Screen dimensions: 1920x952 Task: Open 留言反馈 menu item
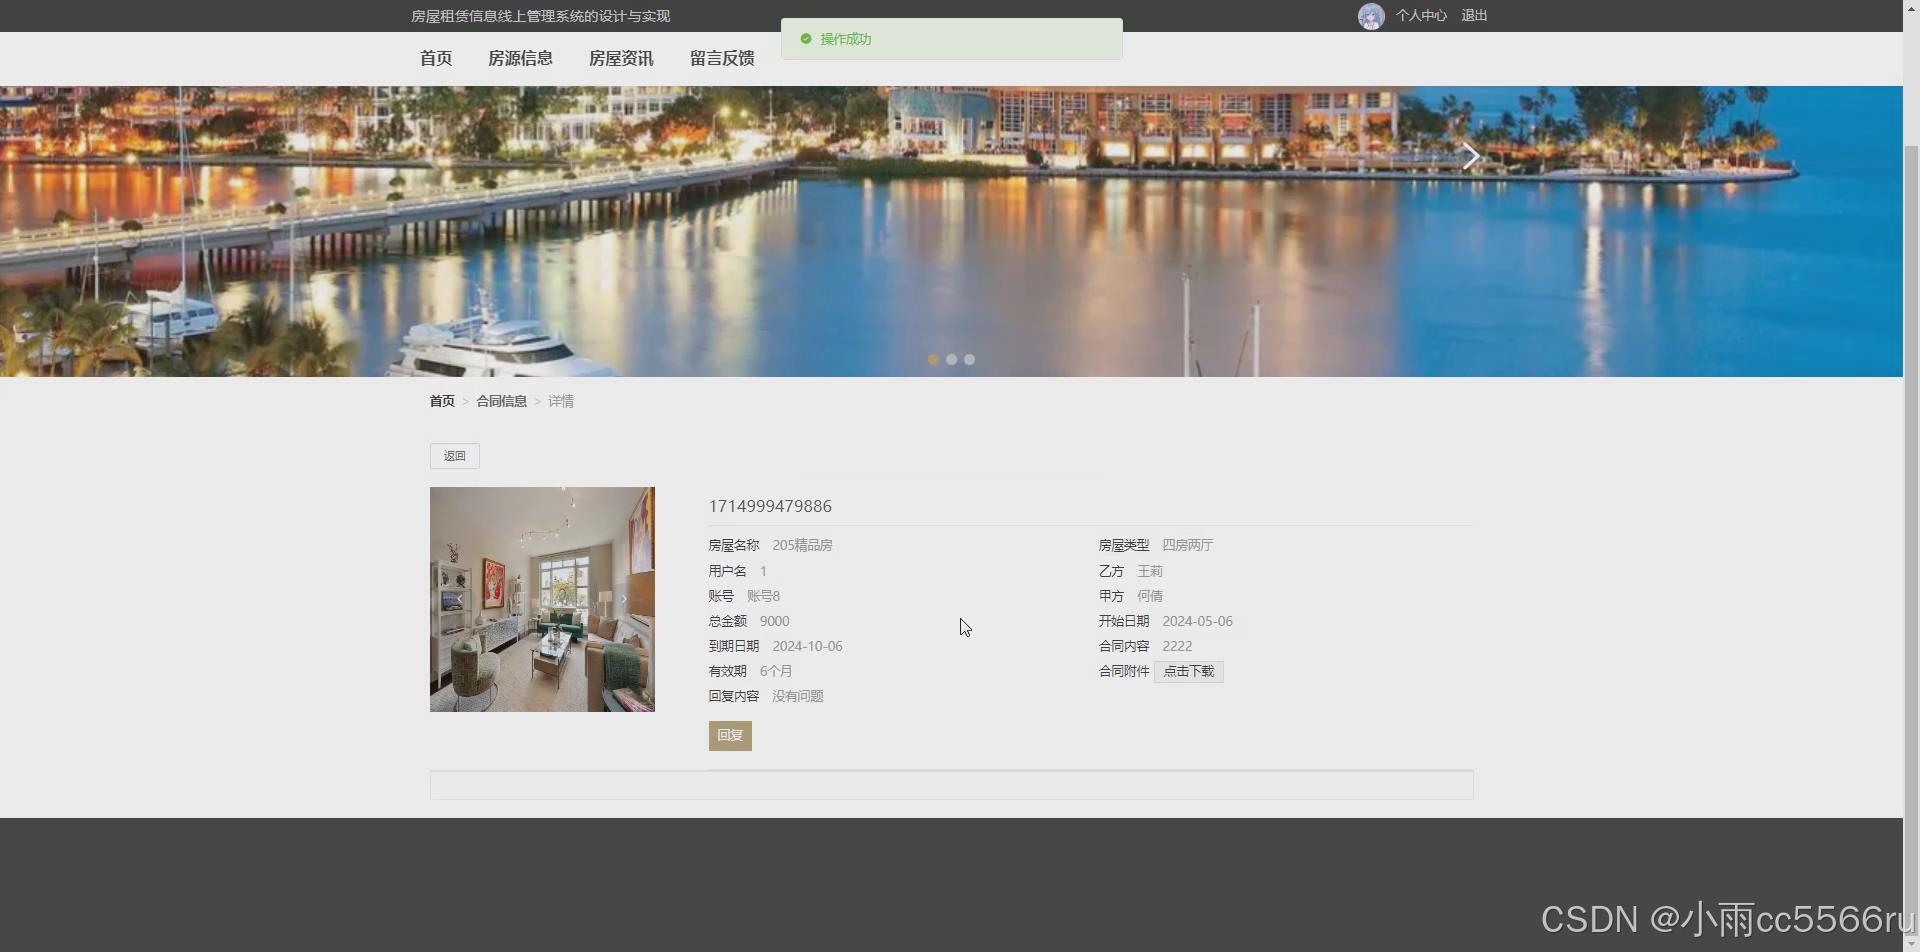[x=722, y=58]
